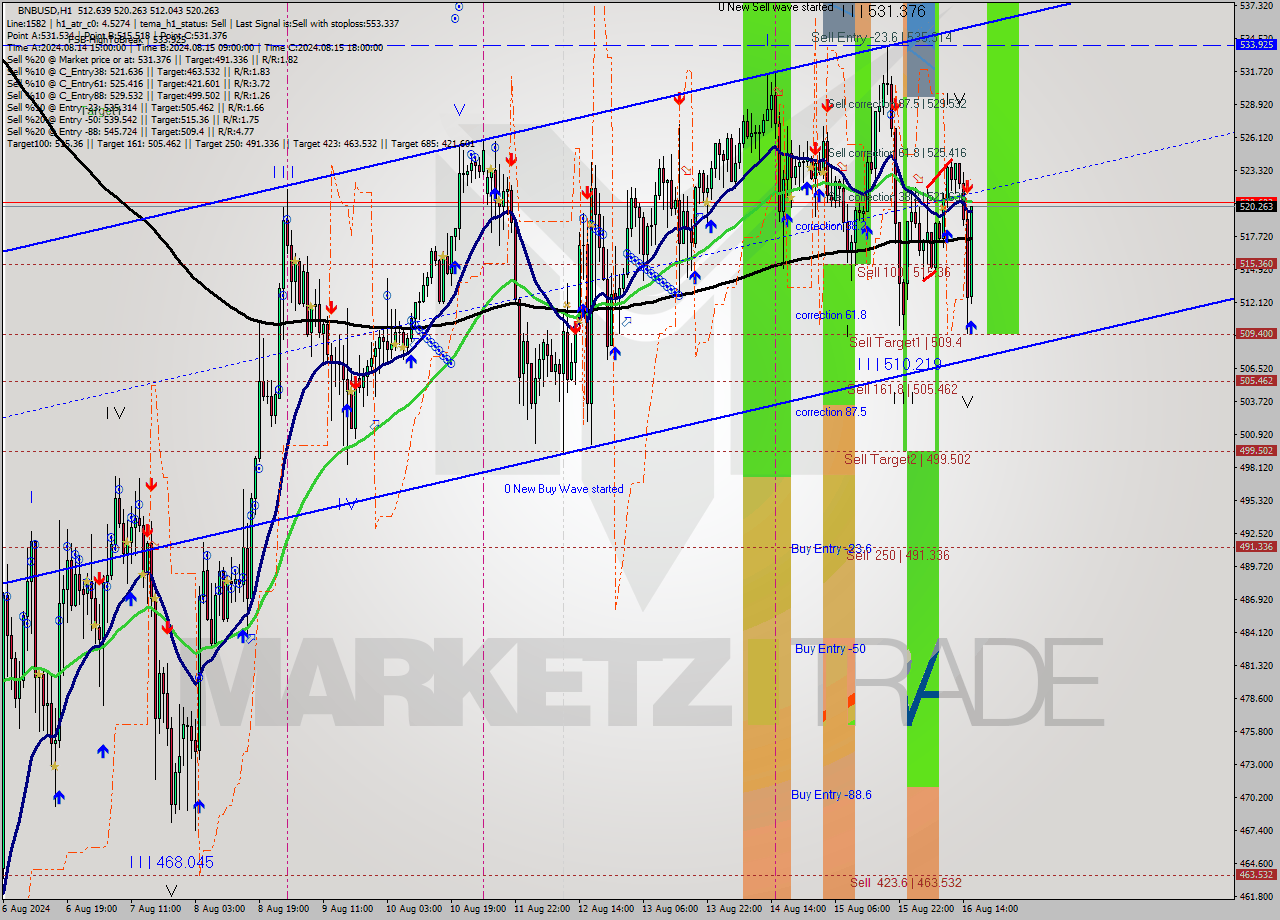This screenshot has width=1280, height=920.
Task: Select the 'Sell Target1 | 509.4' label
Action: pos(905,342)
